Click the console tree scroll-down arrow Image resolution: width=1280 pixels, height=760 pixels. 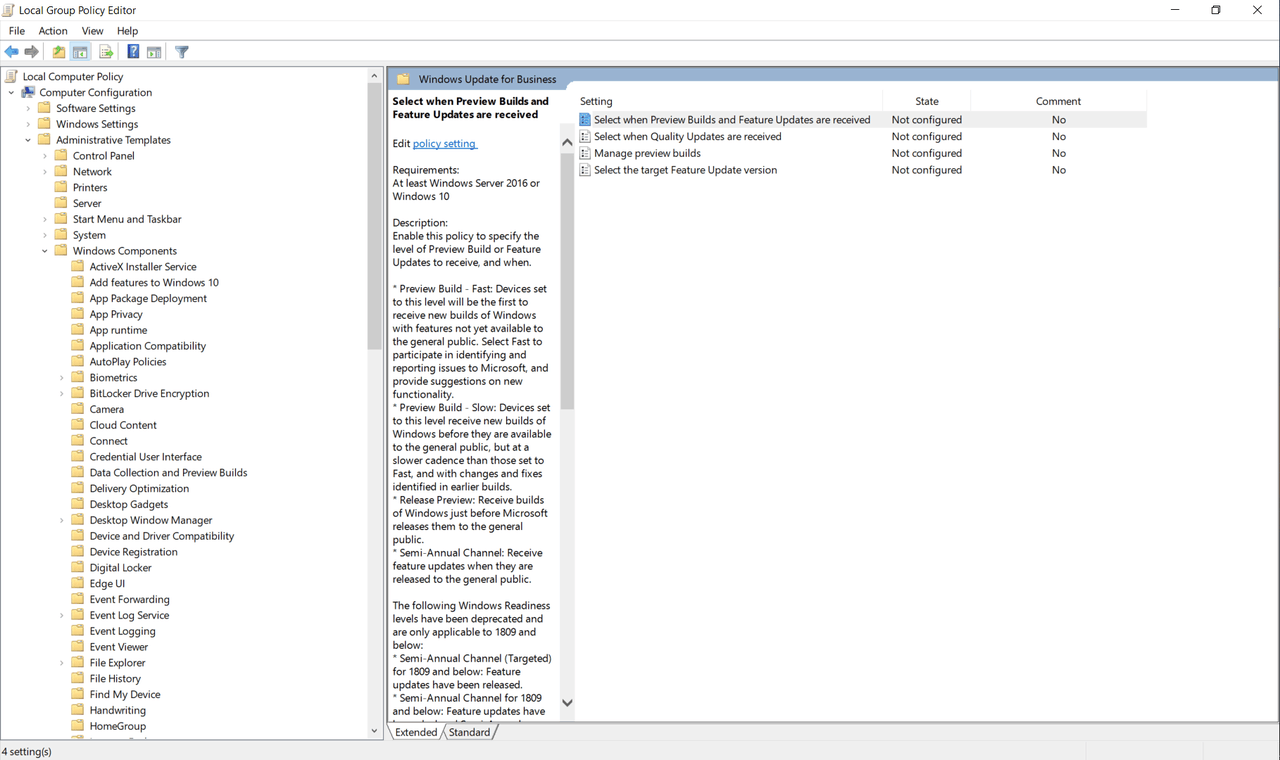click(x=375, y=731)
